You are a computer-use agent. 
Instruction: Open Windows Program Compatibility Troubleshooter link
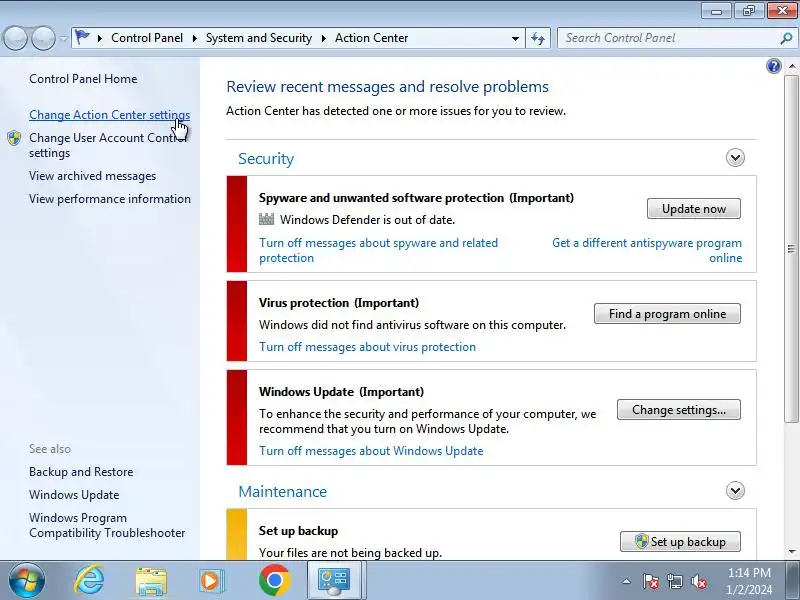[107, 526]
